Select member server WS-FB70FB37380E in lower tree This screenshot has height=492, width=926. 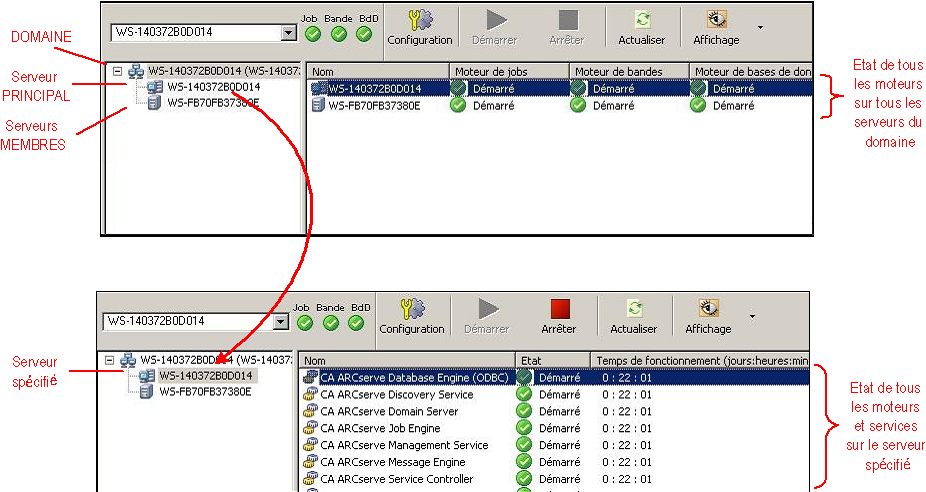[205, 392]
